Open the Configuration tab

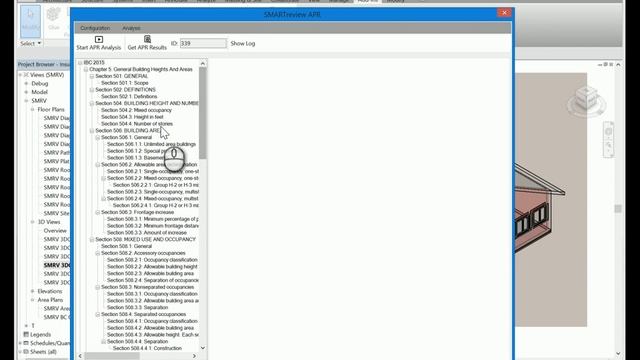point(95,28)
